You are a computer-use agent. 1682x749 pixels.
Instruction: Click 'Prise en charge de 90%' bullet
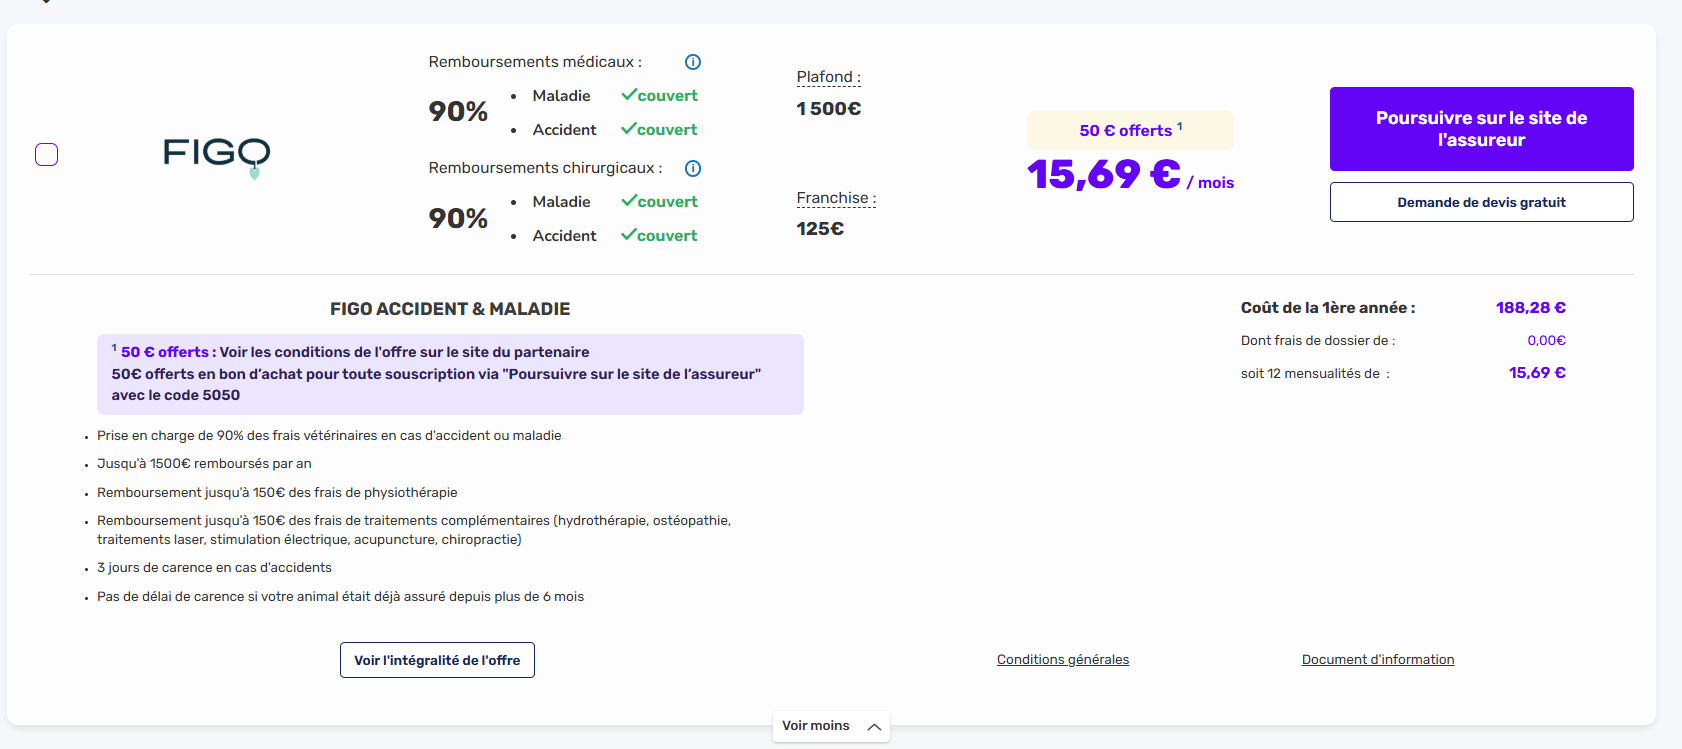point(329,436)
